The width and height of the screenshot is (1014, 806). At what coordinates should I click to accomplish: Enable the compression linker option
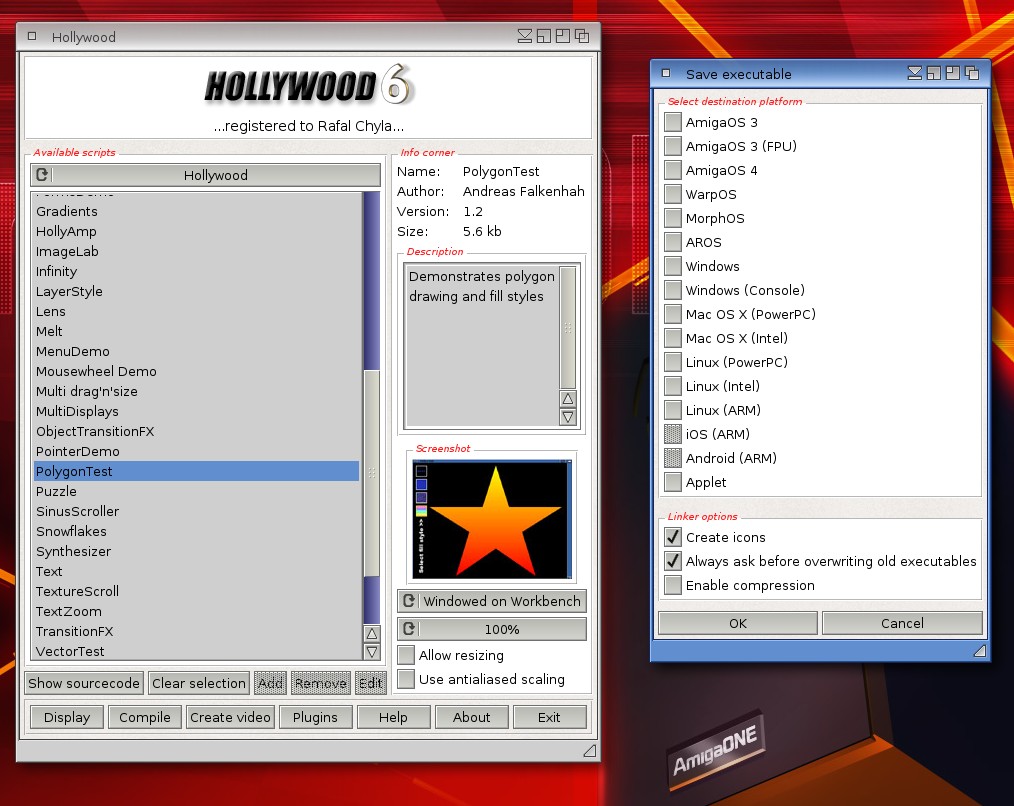point(673,585)
